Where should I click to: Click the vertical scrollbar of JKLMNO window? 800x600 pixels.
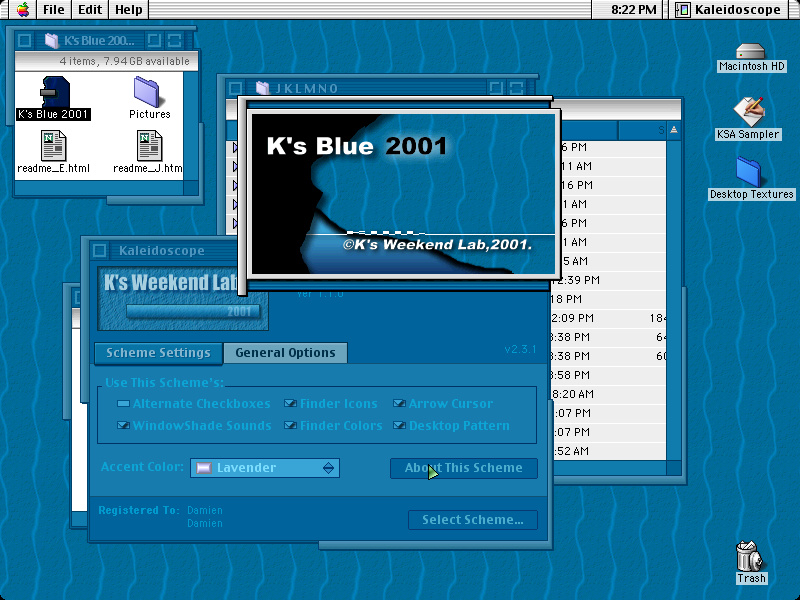point(673,300)
